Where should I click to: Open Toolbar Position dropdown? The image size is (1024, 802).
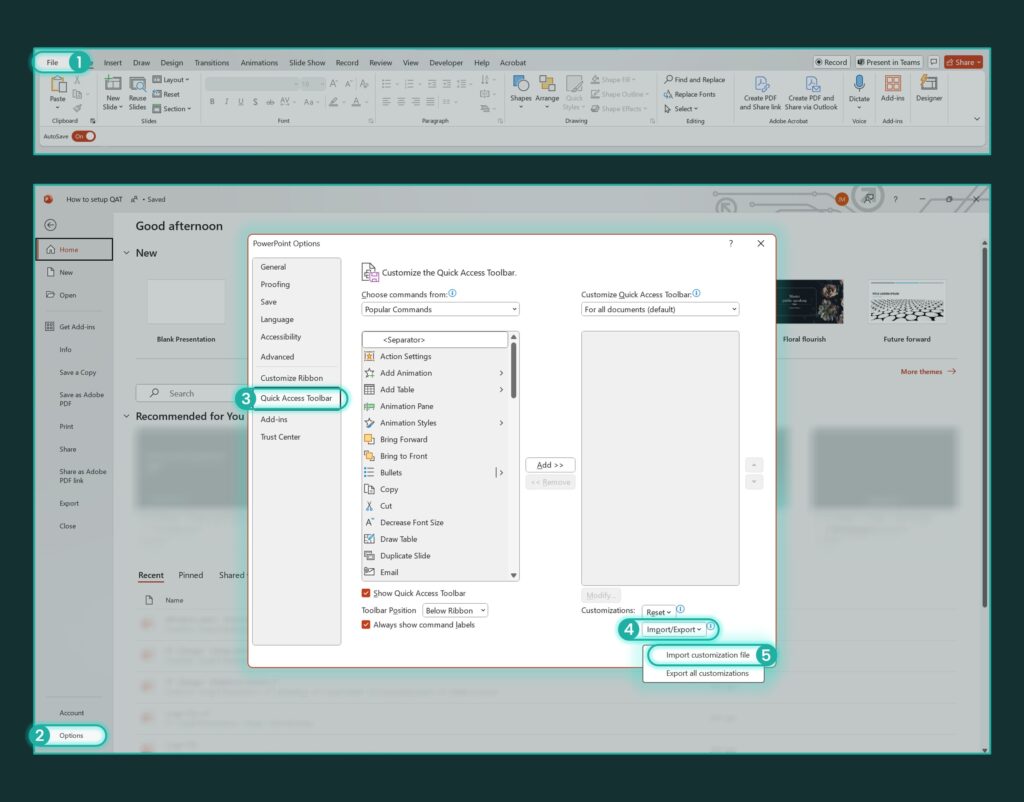click(x=455, y=610)
